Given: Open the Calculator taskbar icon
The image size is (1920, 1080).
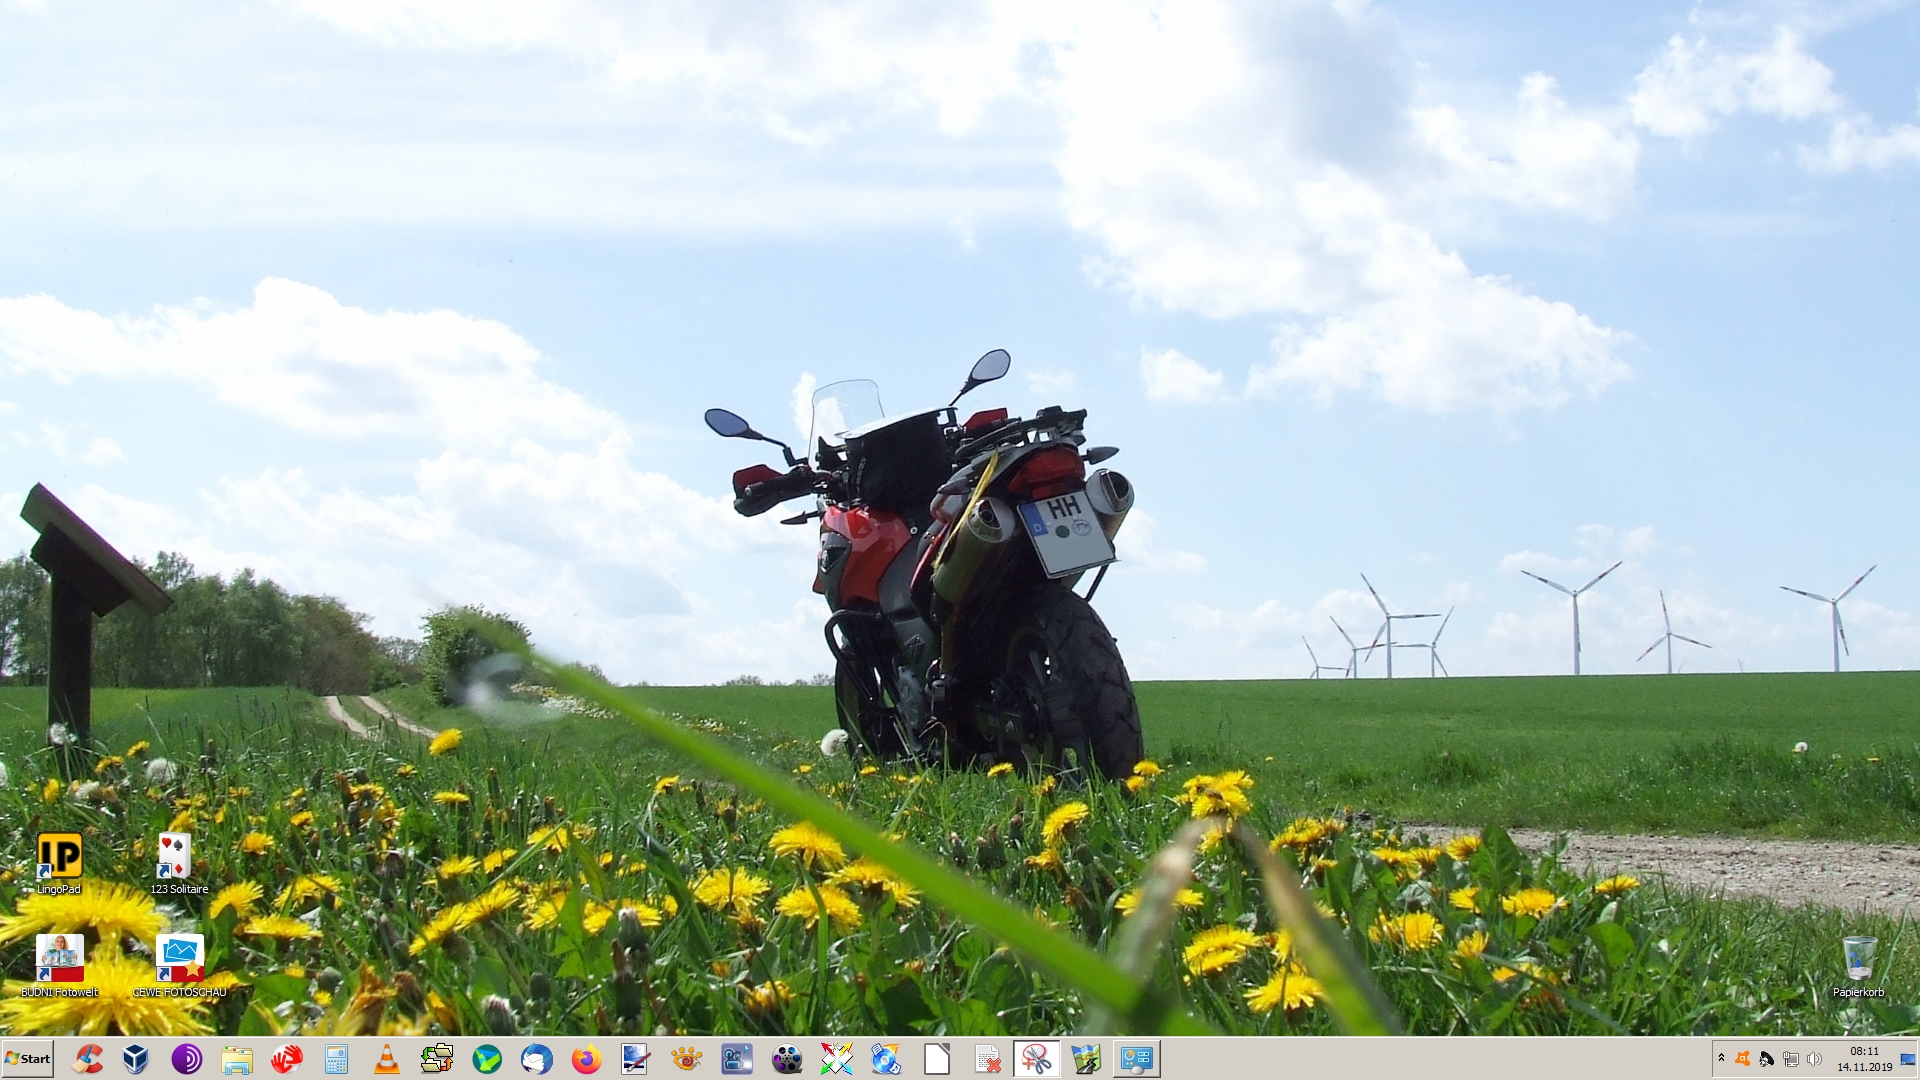Looking at the screenshot, I should click(x=336, y=1059).
